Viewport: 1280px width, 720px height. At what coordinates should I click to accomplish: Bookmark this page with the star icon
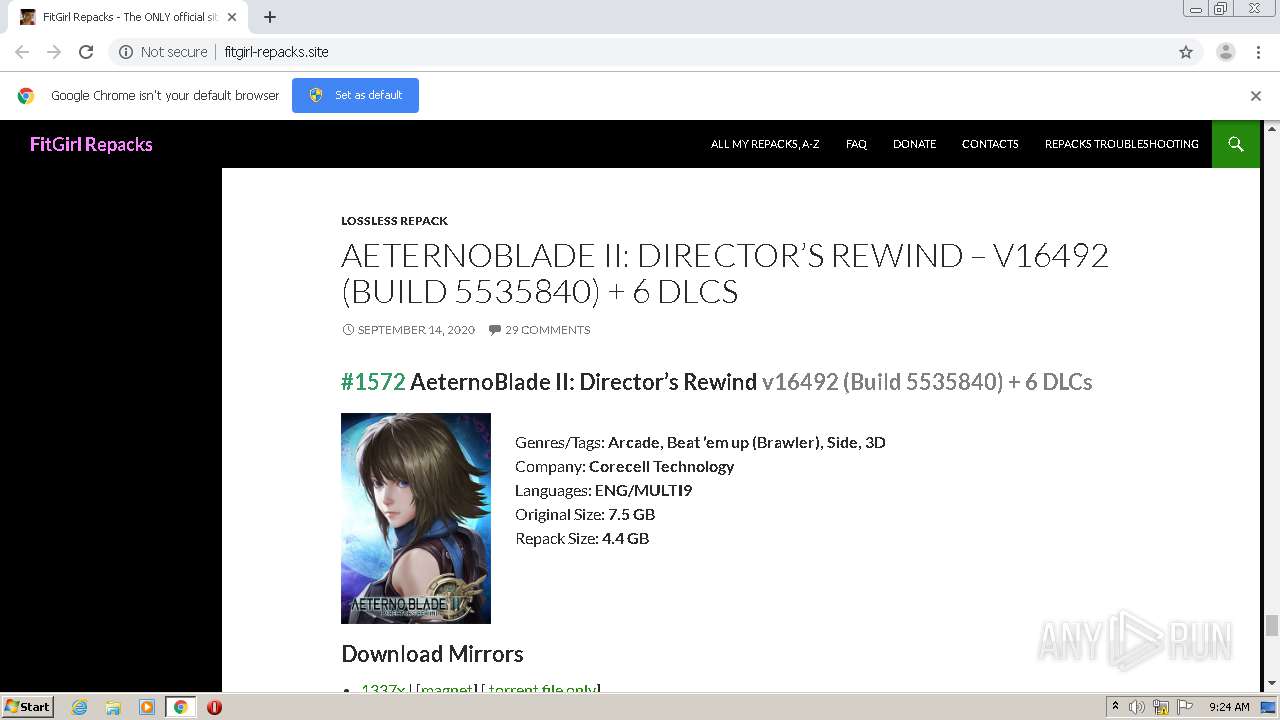click(1186, 52)
